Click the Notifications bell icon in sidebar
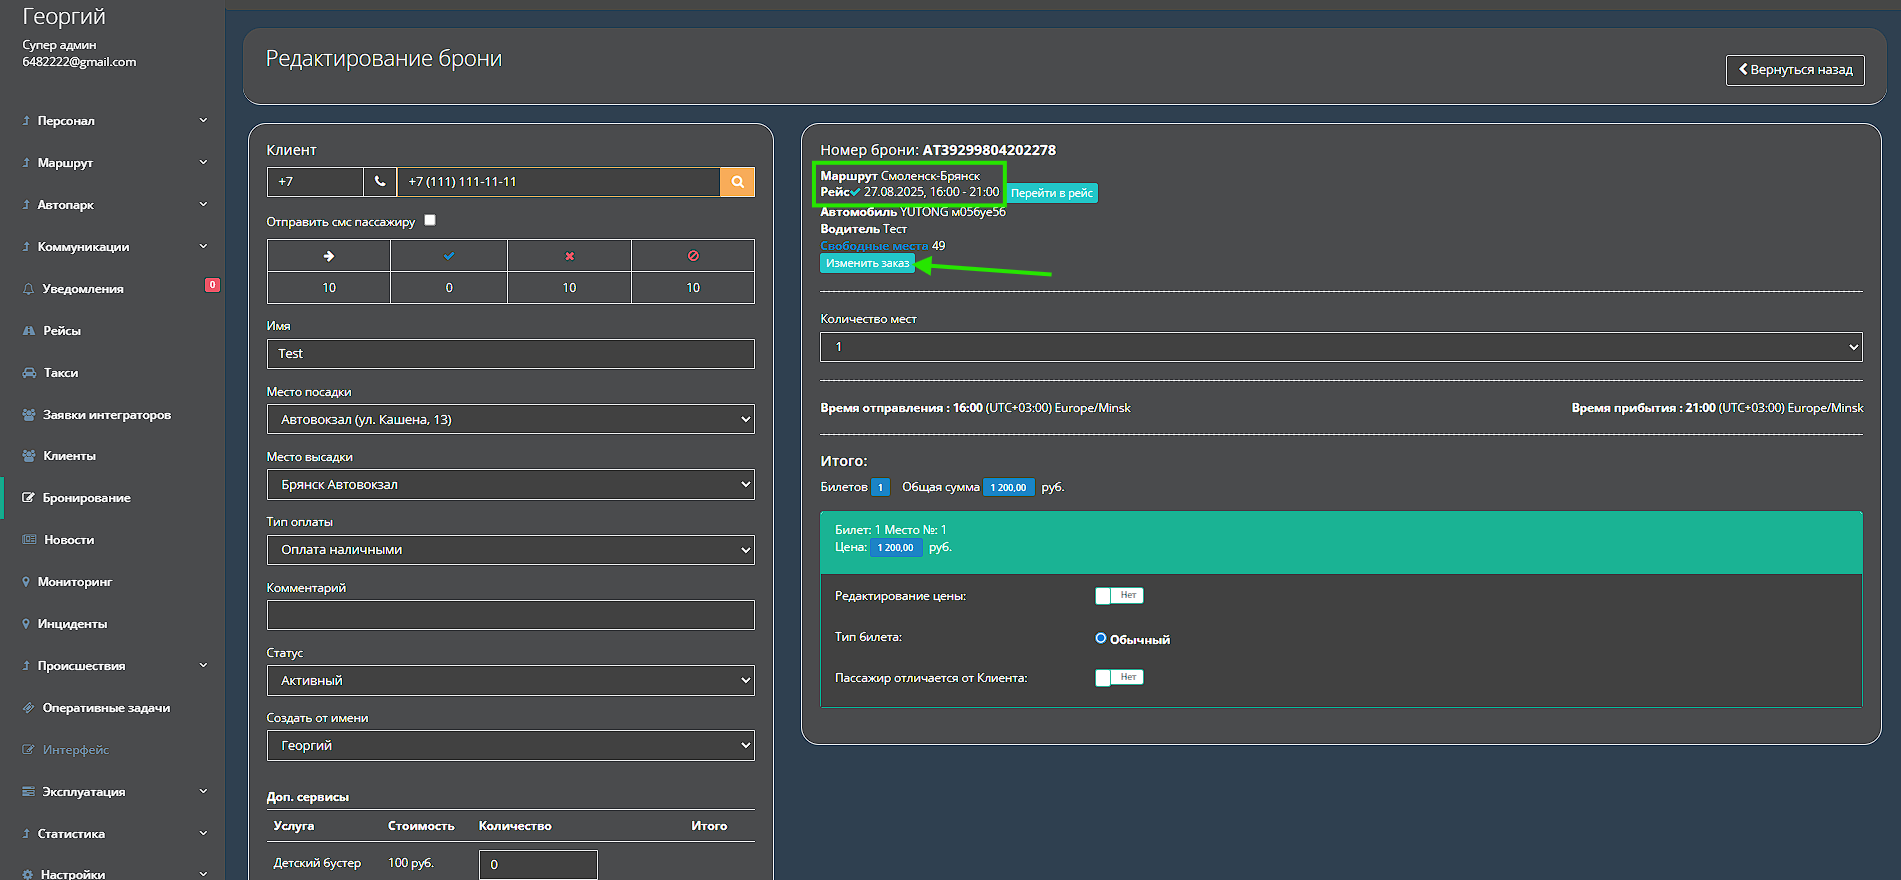Screen dimensions: 1901x880 point(28,289)
